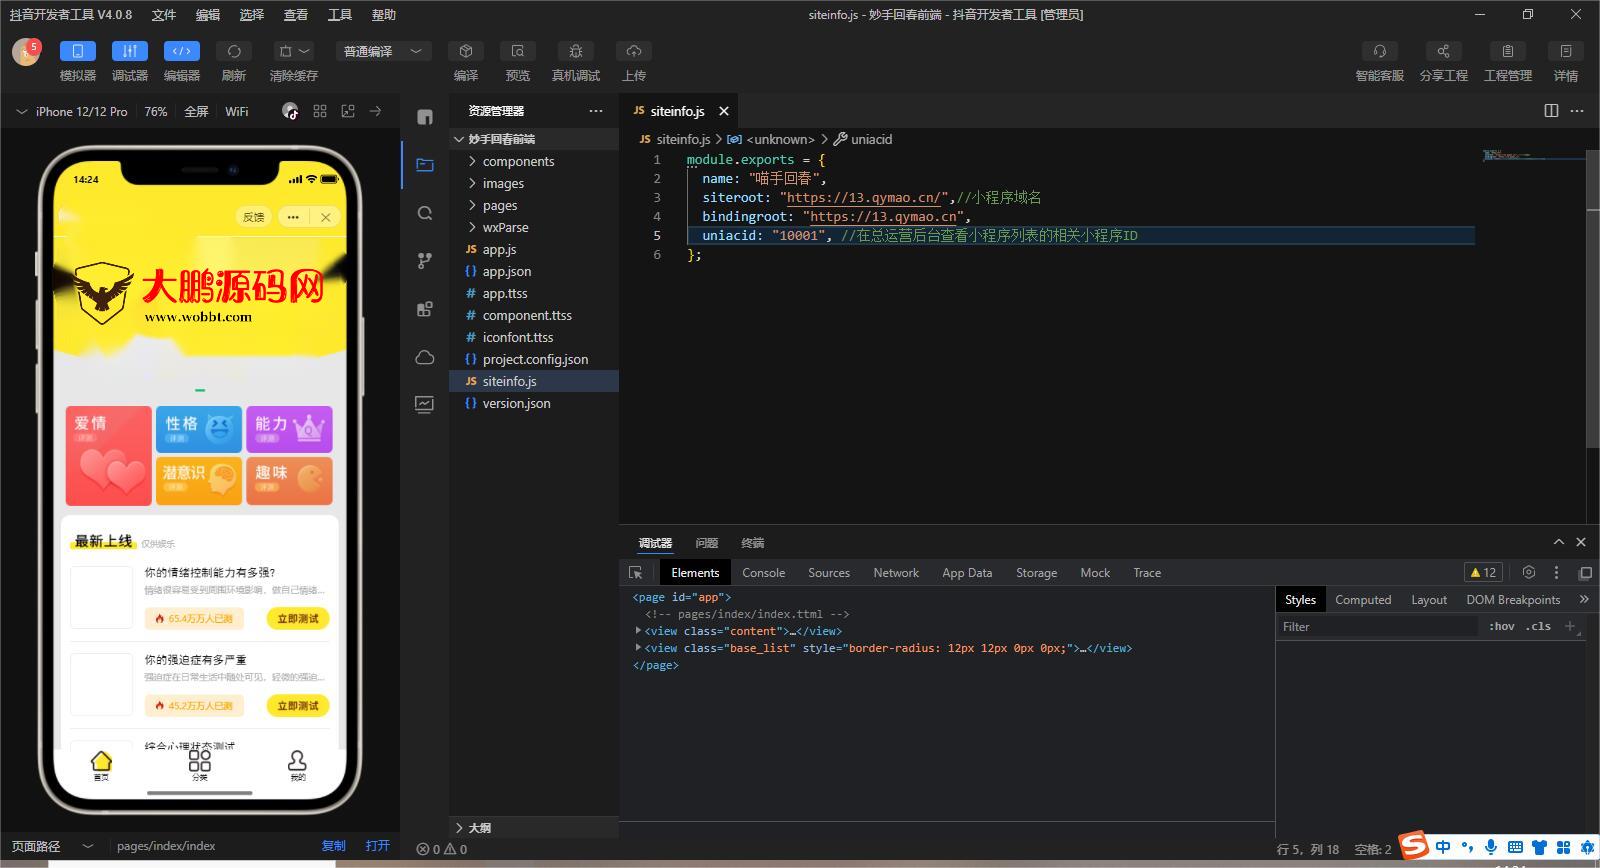Open the compile mode combo box
This screenshot has width=1600, height=868.
(384, 51)
